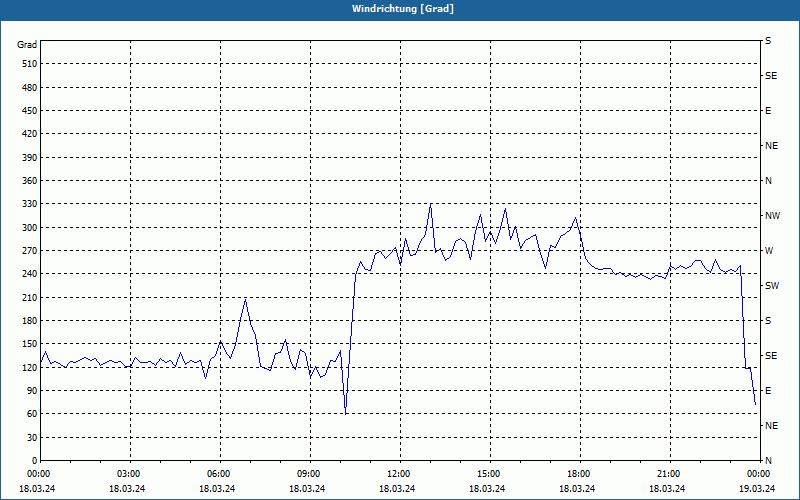
Task: Click the 30 degree axis label
Action: pos(33,438)
